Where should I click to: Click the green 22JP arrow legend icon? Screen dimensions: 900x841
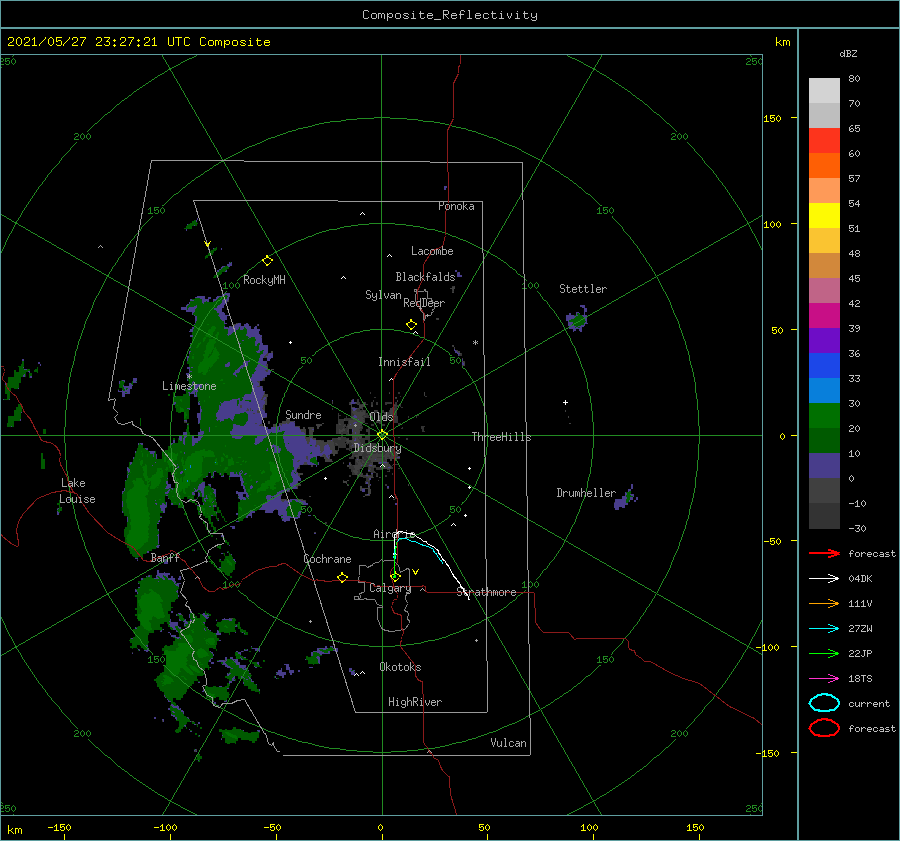point(824,653)
